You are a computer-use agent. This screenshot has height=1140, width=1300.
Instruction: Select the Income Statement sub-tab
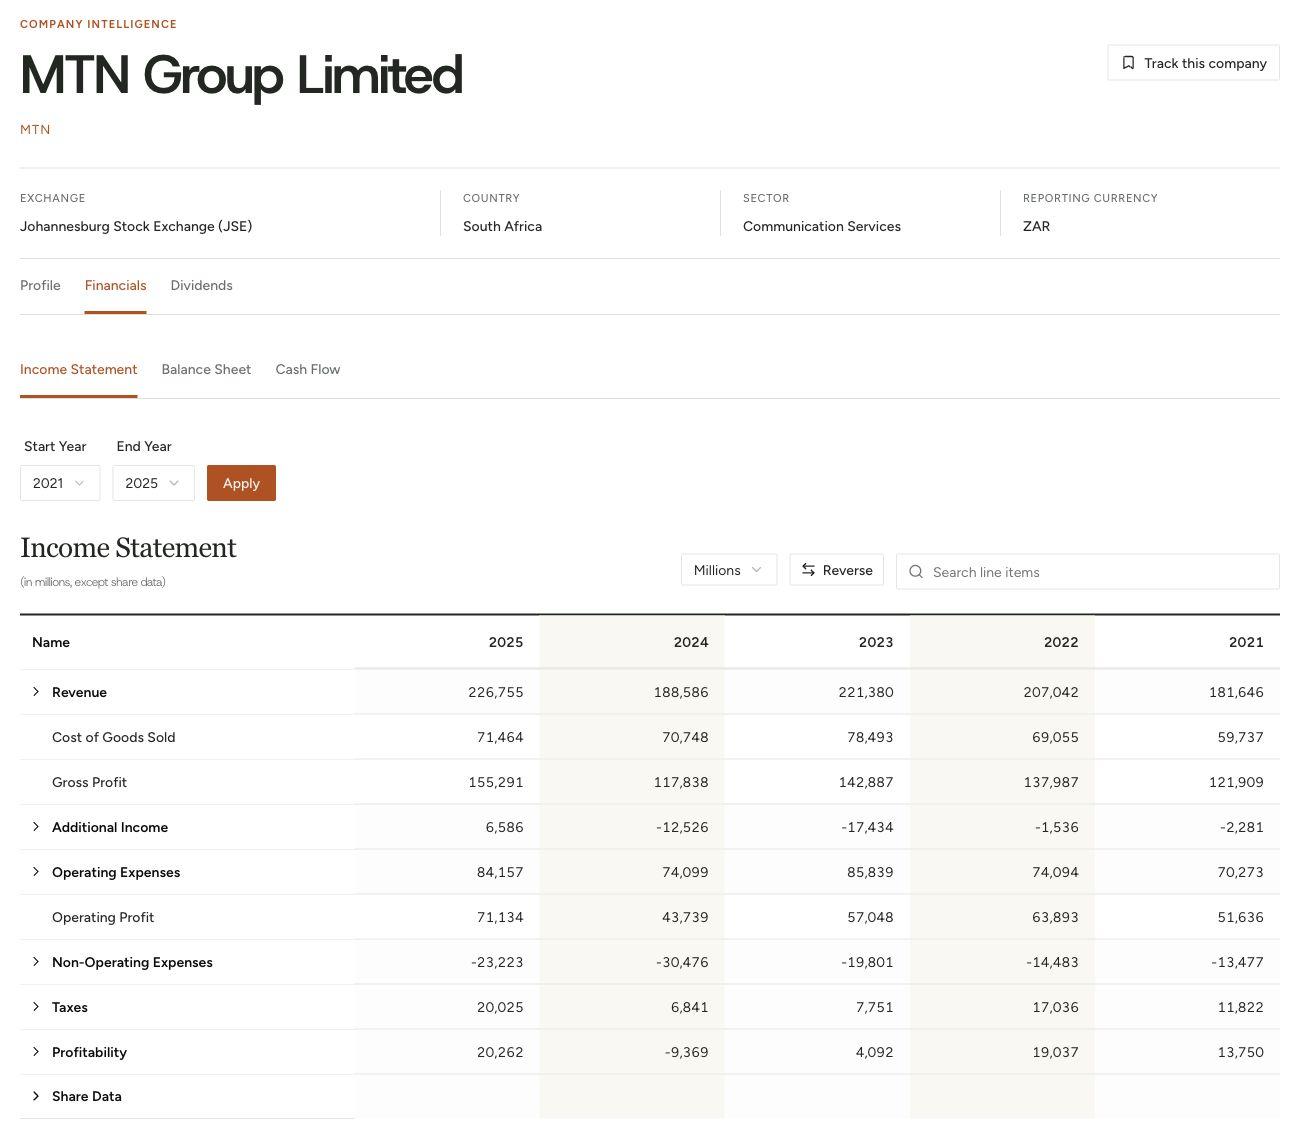coord(78,369)
